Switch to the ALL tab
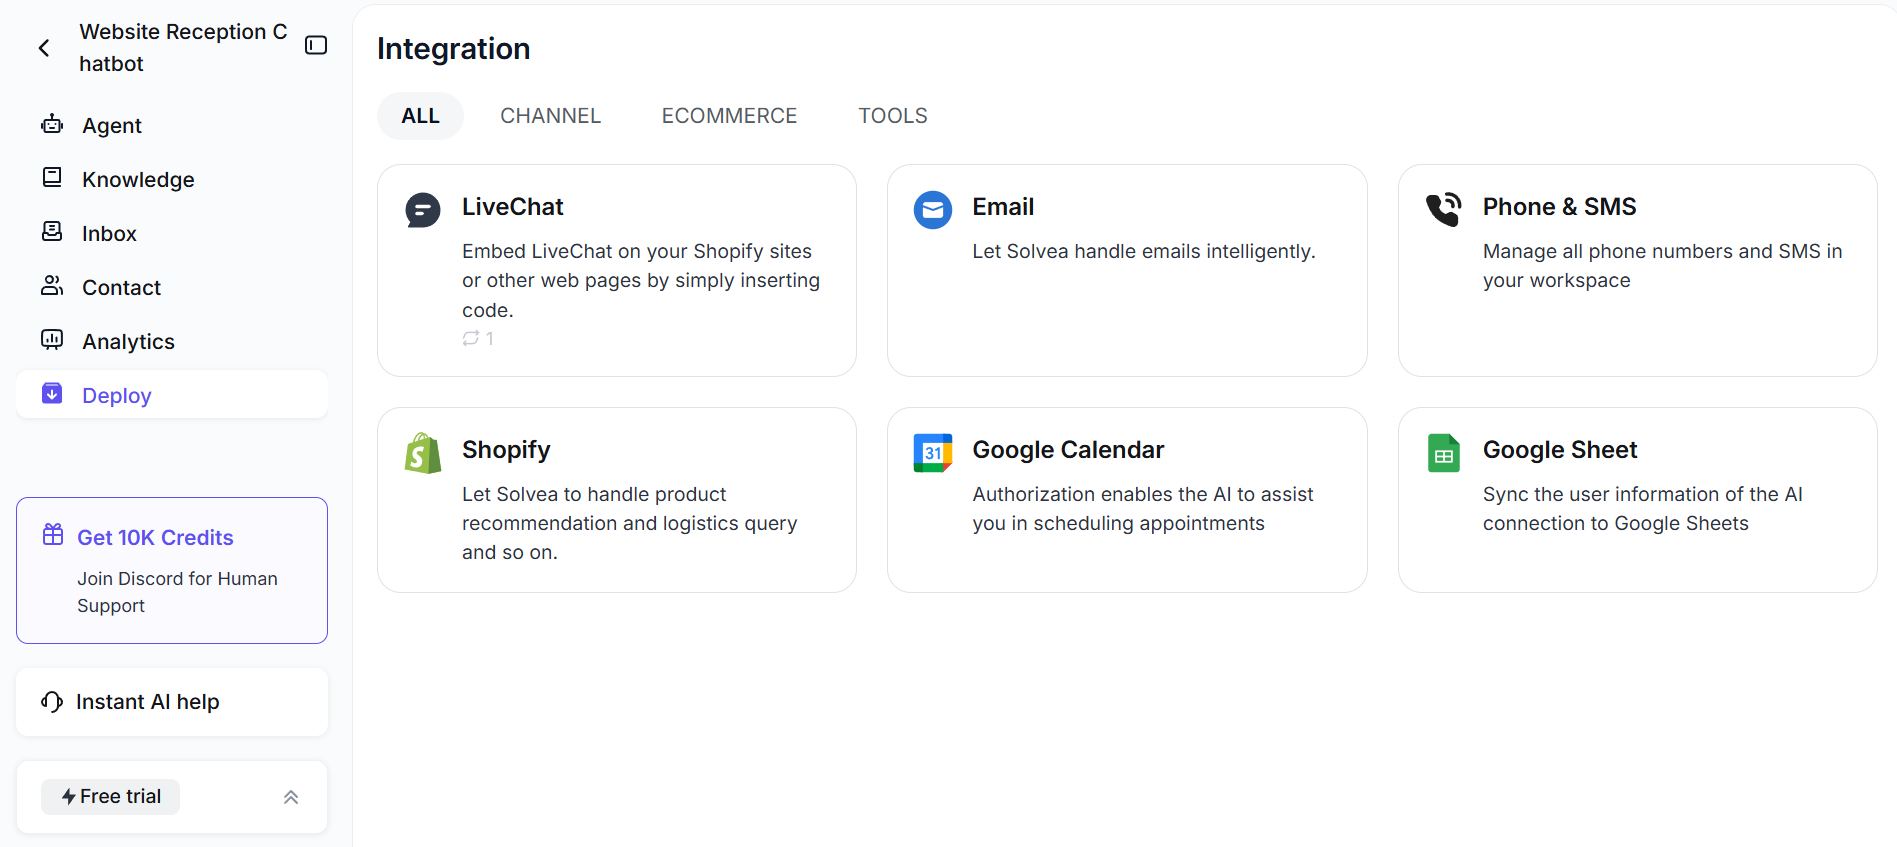 (420, 116)
